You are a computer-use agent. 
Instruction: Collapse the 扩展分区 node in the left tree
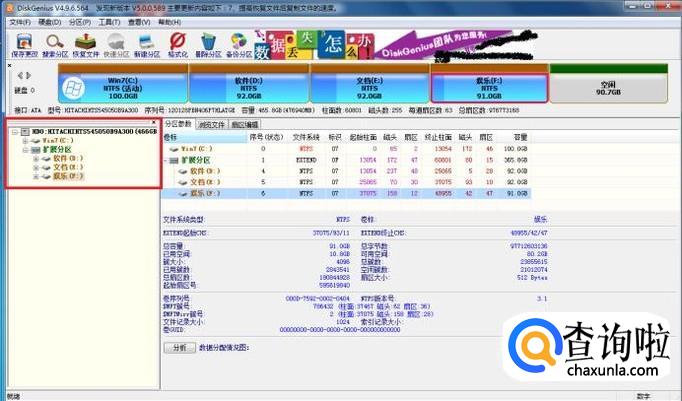(x=25, y=150)
